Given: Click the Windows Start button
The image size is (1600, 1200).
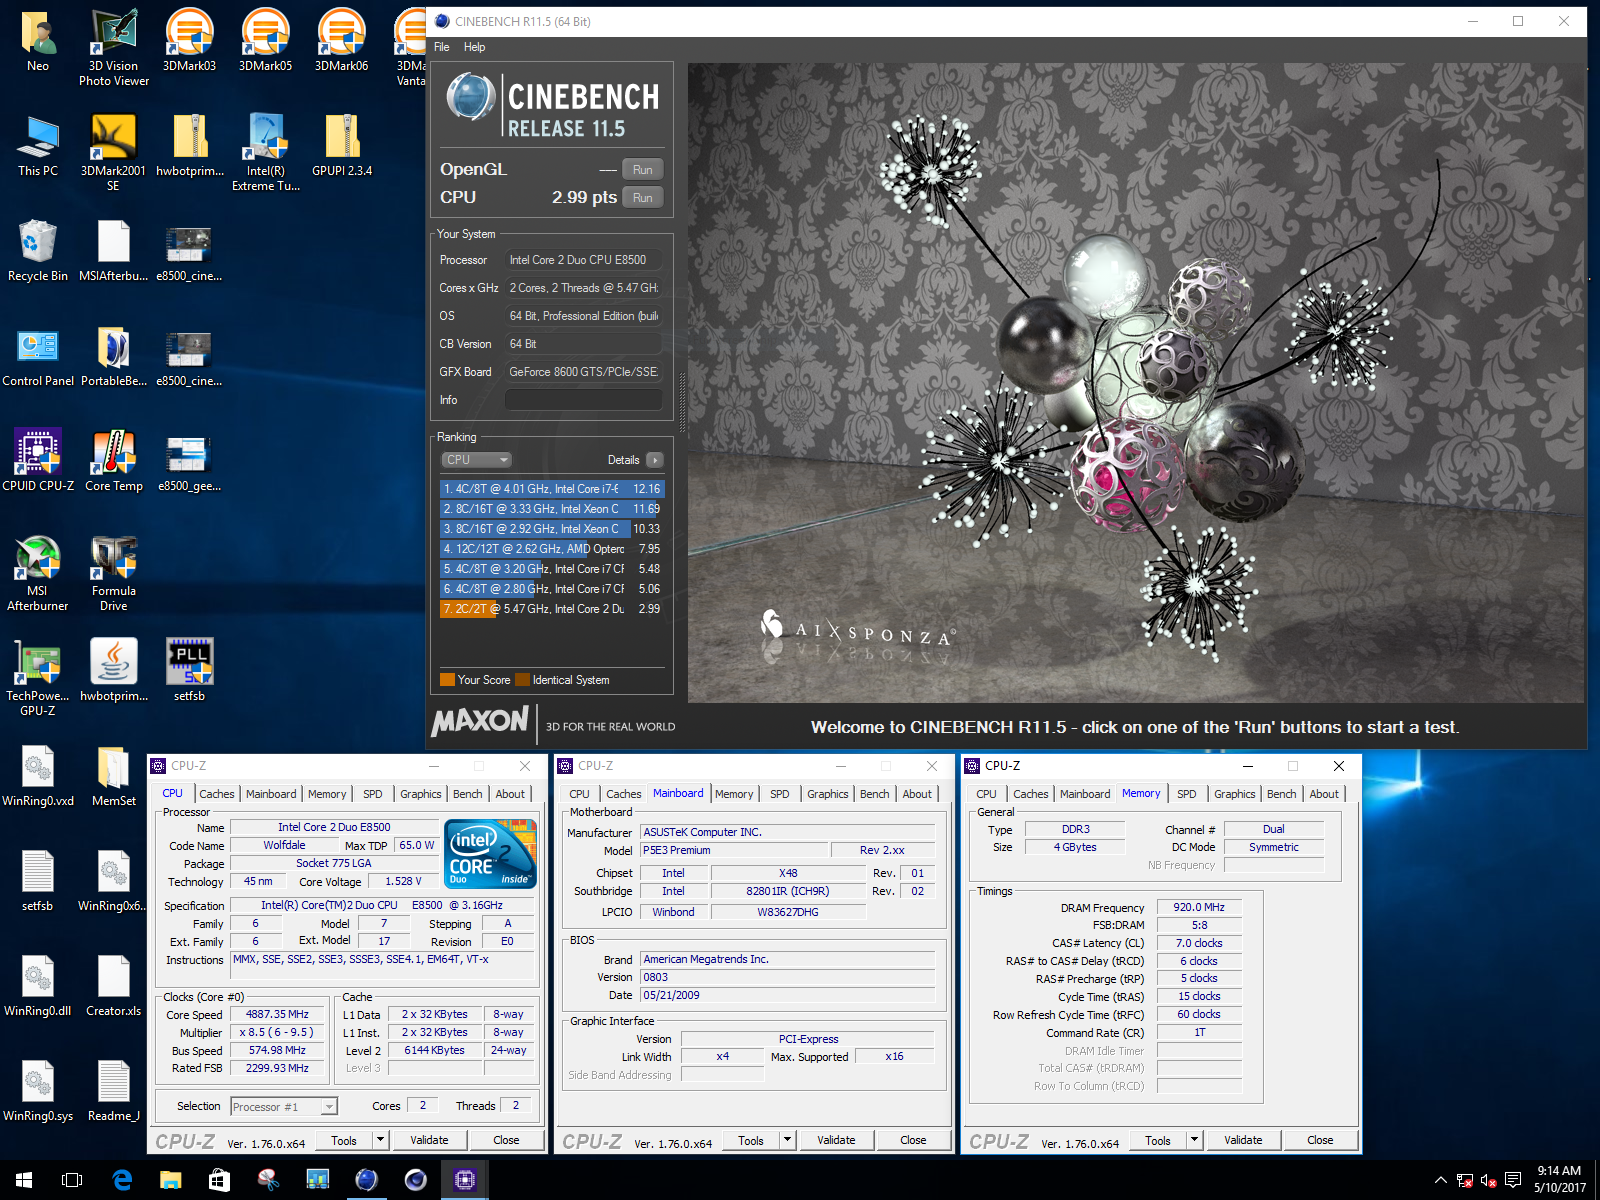Looking at the screenshot, I should (24, 1180).
